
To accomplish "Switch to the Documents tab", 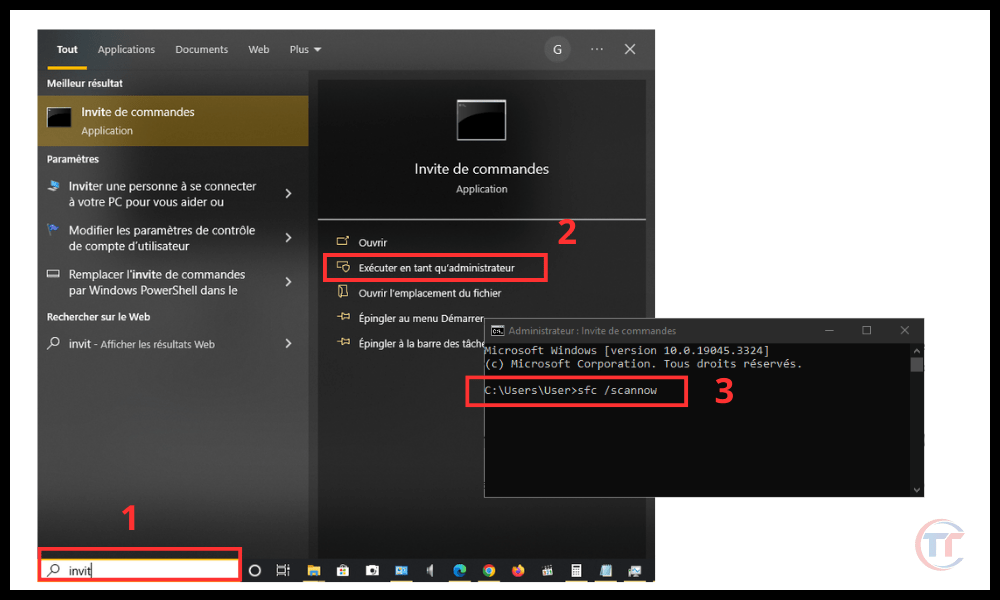I will [202, 50].
